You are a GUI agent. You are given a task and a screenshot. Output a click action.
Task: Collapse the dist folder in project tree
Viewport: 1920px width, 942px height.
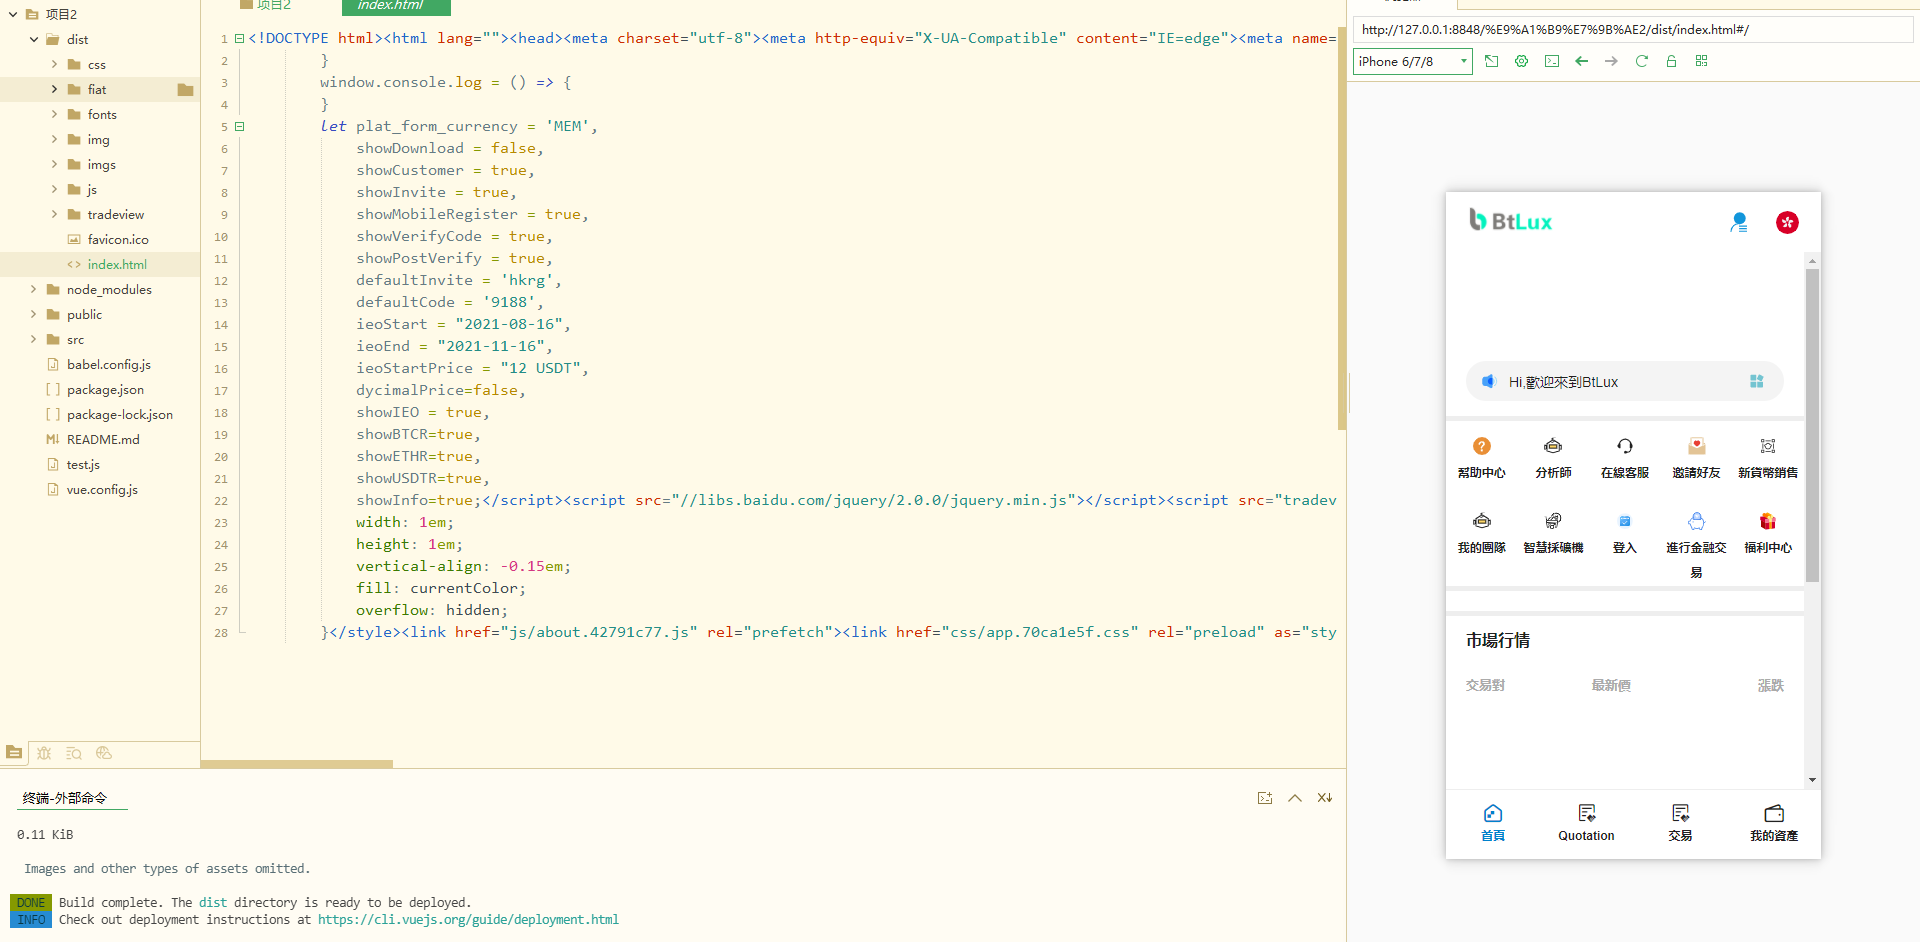pyautogui.click(x=34, y=39)
